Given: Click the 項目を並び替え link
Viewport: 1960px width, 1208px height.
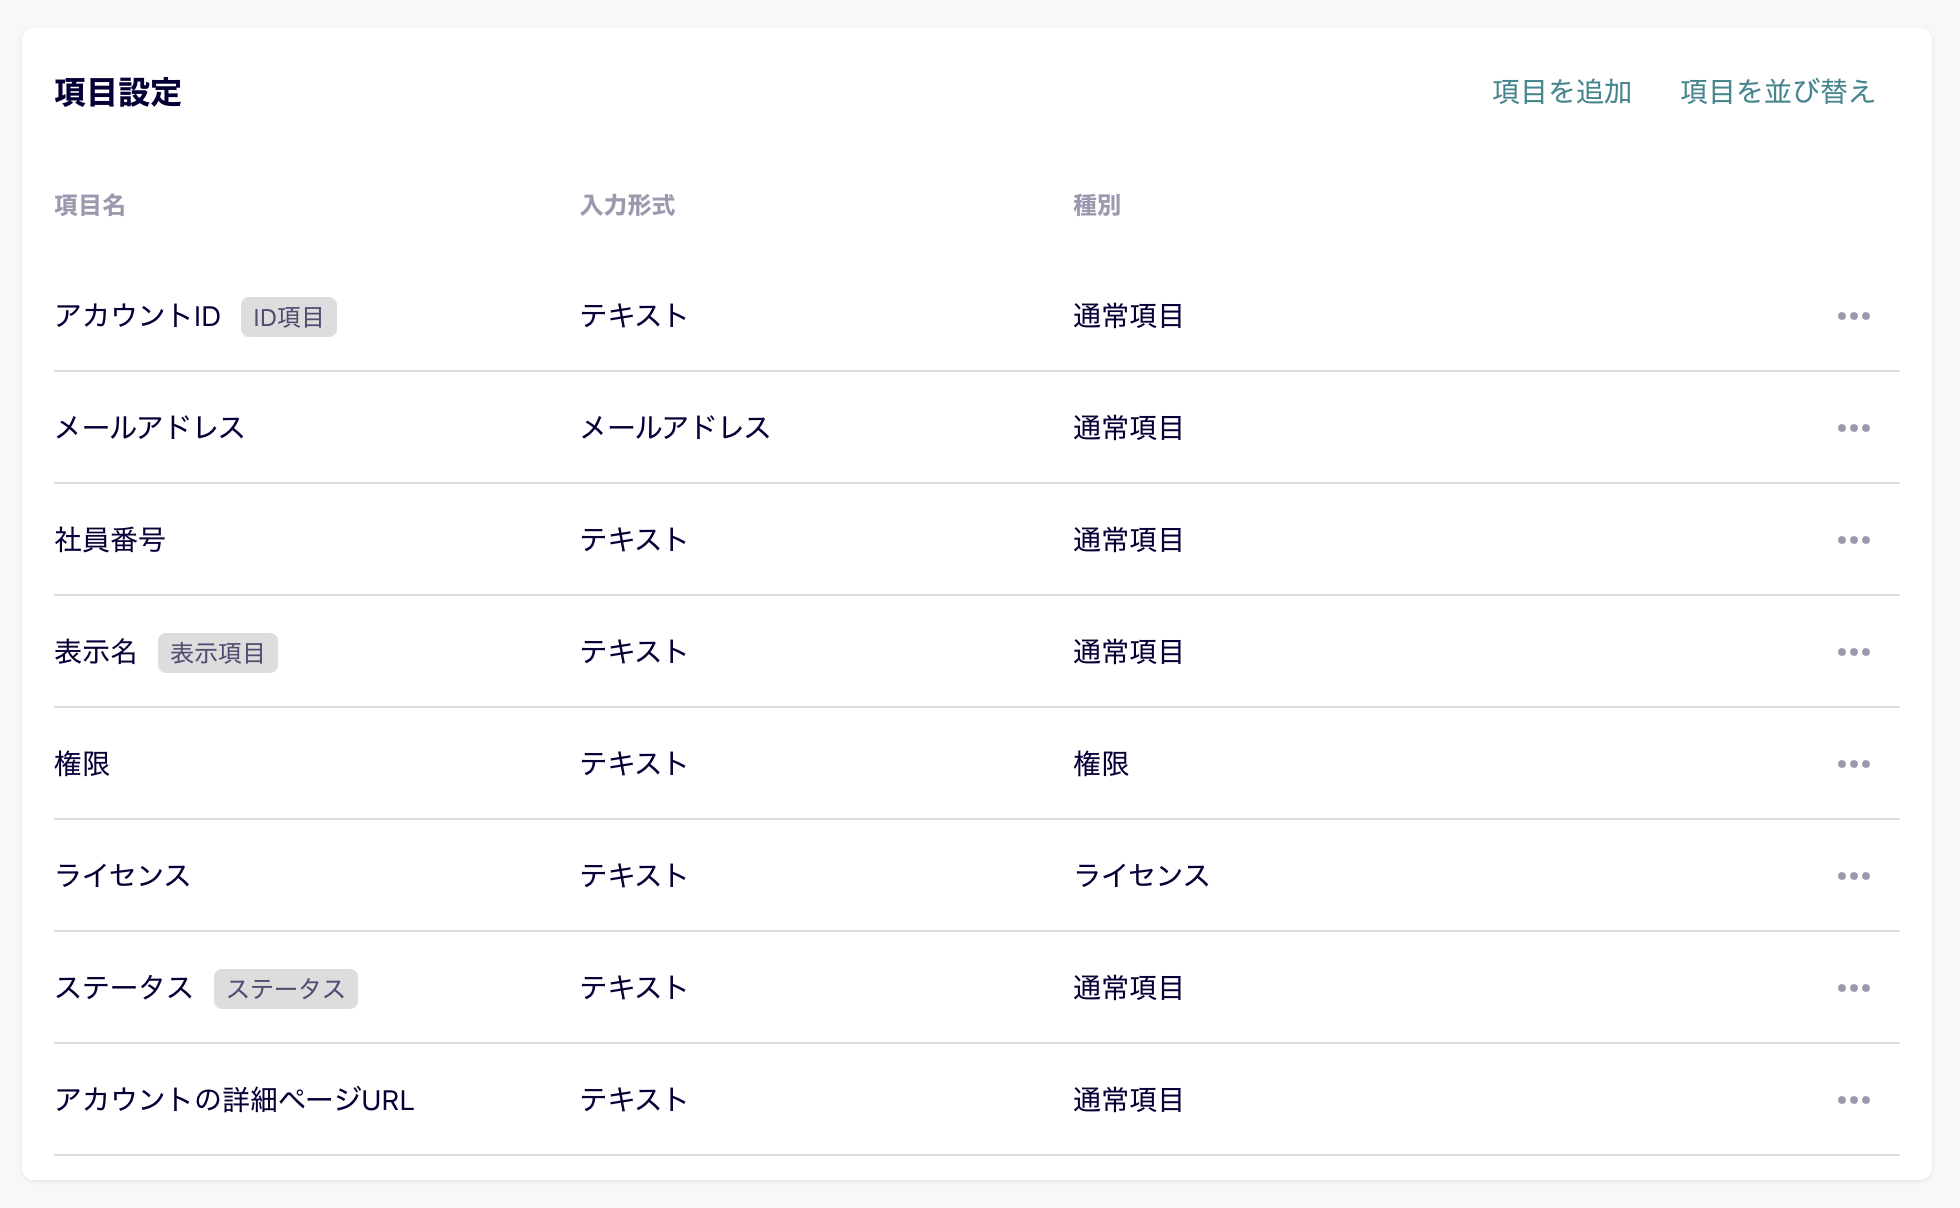Looking at the screenshot, I should 1777,92.
